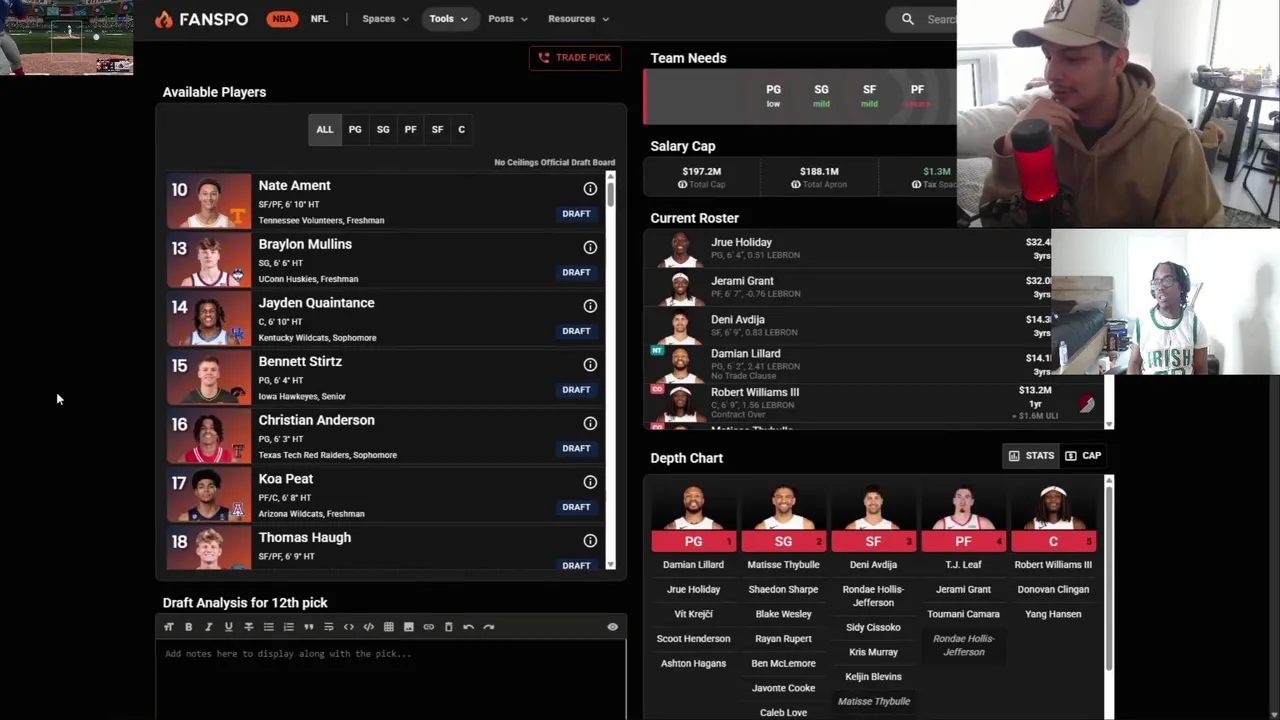
Task: Toggle the notes preview eye icon
Action: [x=612, y=627]
